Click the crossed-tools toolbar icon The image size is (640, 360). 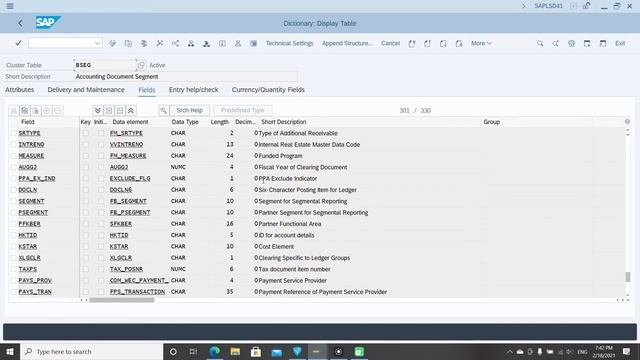coord(160,43)
